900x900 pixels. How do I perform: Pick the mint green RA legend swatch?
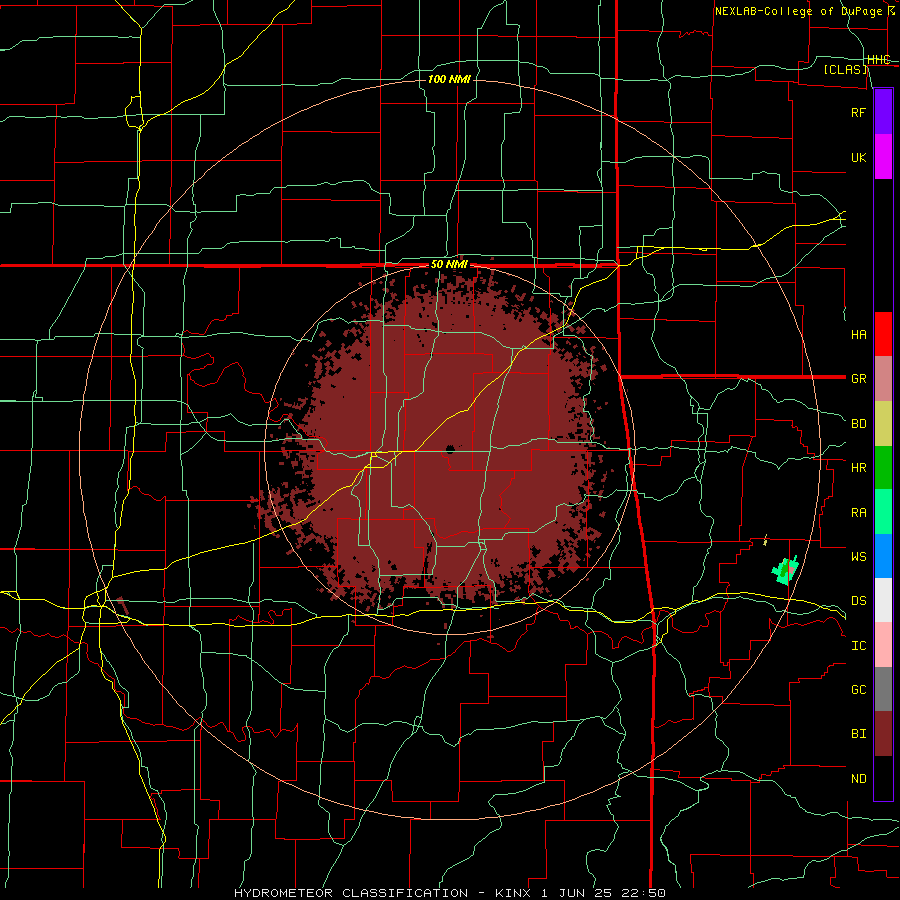883,511
